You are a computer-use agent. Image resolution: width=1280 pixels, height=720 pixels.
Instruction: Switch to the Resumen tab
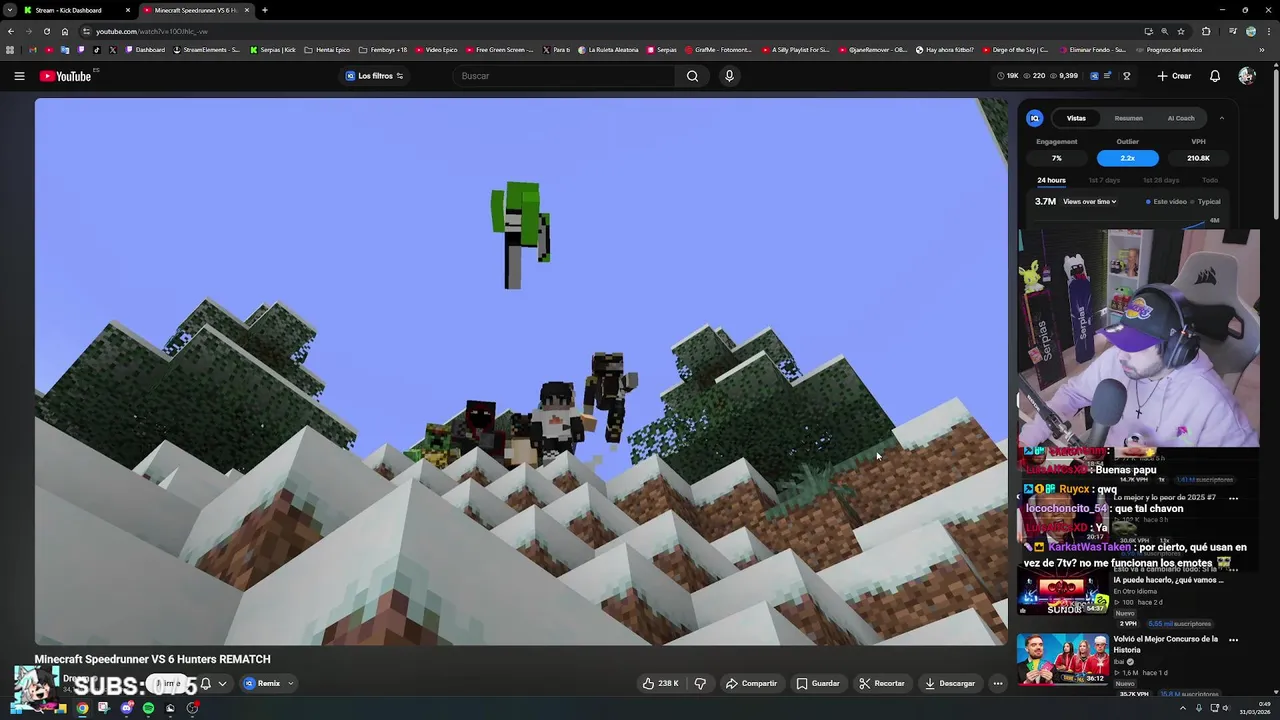1128,118
